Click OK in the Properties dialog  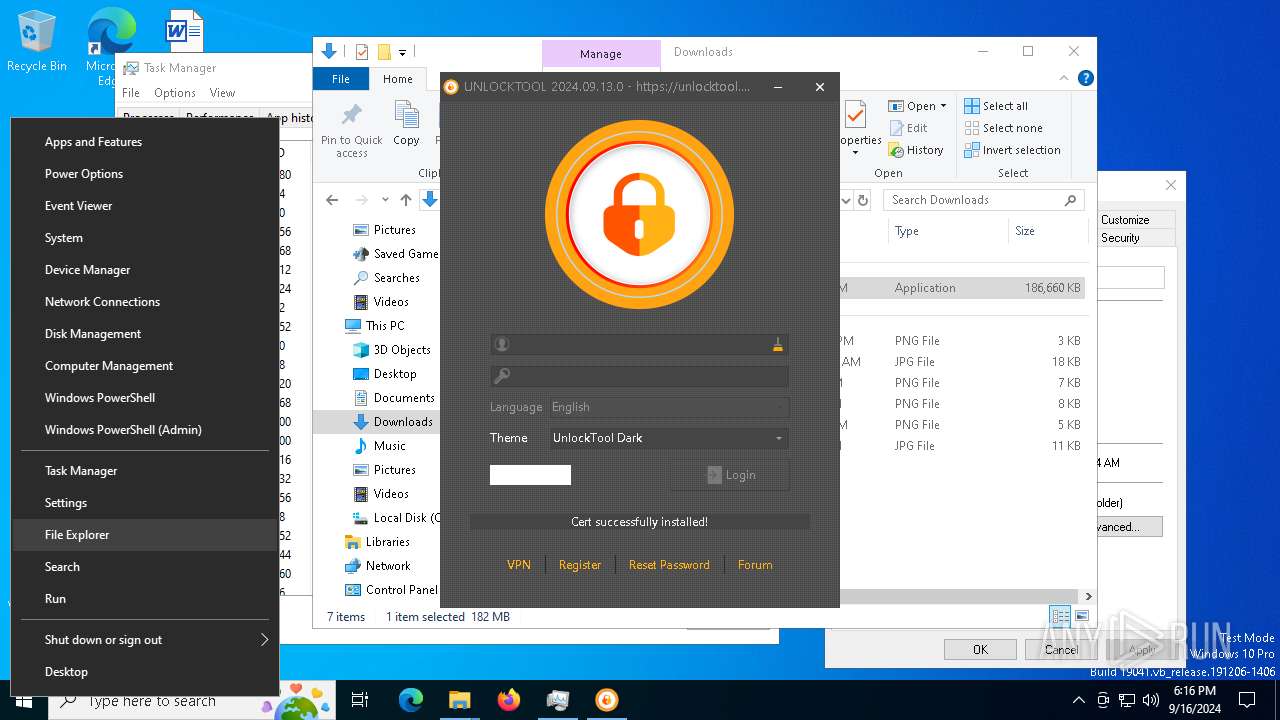tap(980, 649)
